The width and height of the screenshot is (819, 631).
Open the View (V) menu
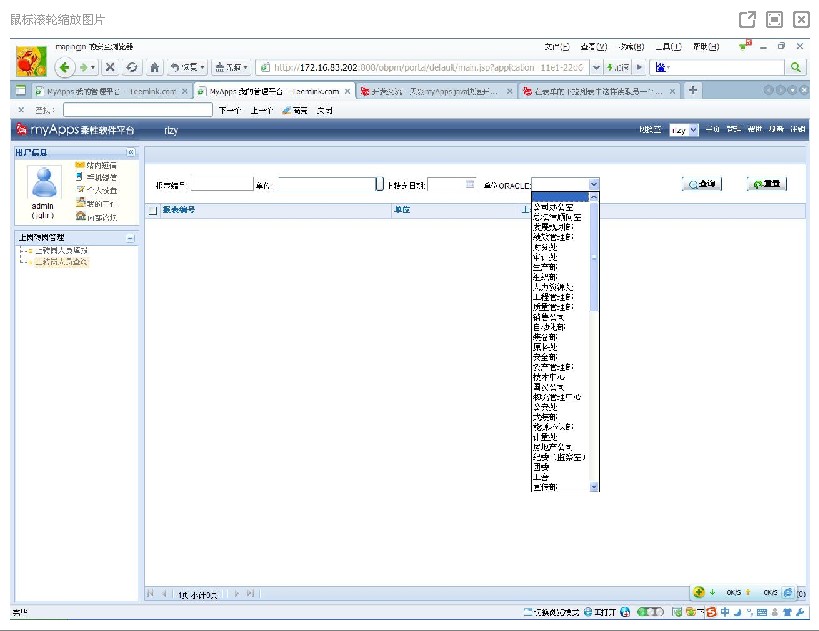tap(593, 46)
